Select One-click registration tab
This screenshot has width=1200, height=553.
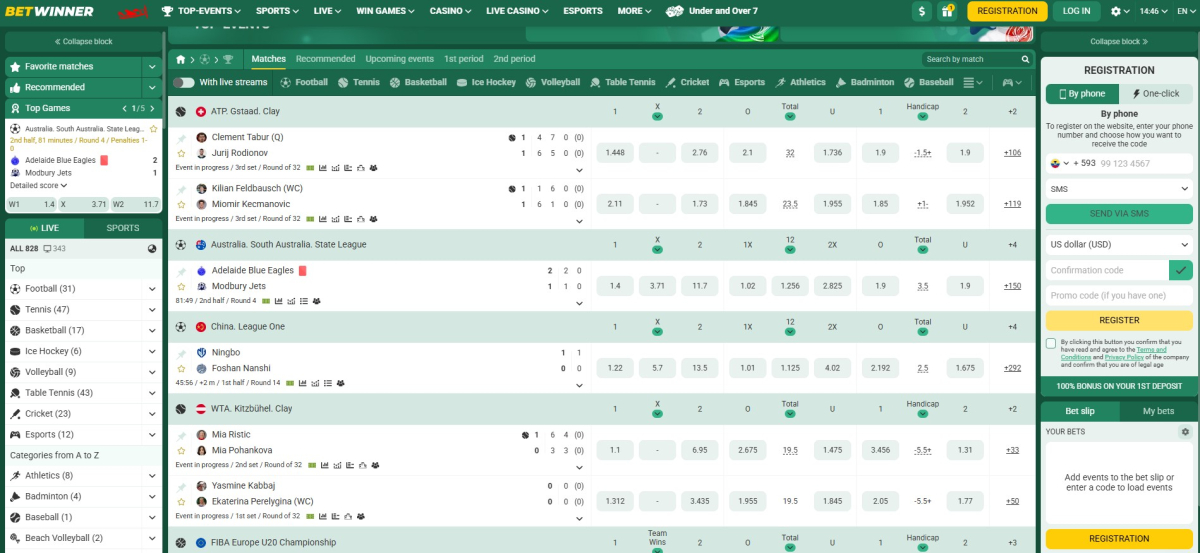(1156, 94)
